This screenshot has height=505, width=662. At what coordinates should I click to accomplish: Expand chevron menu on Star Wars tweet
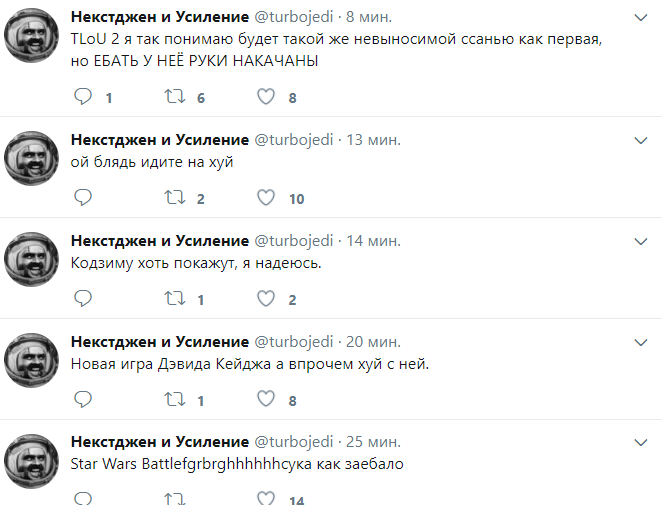pos(642,442)
